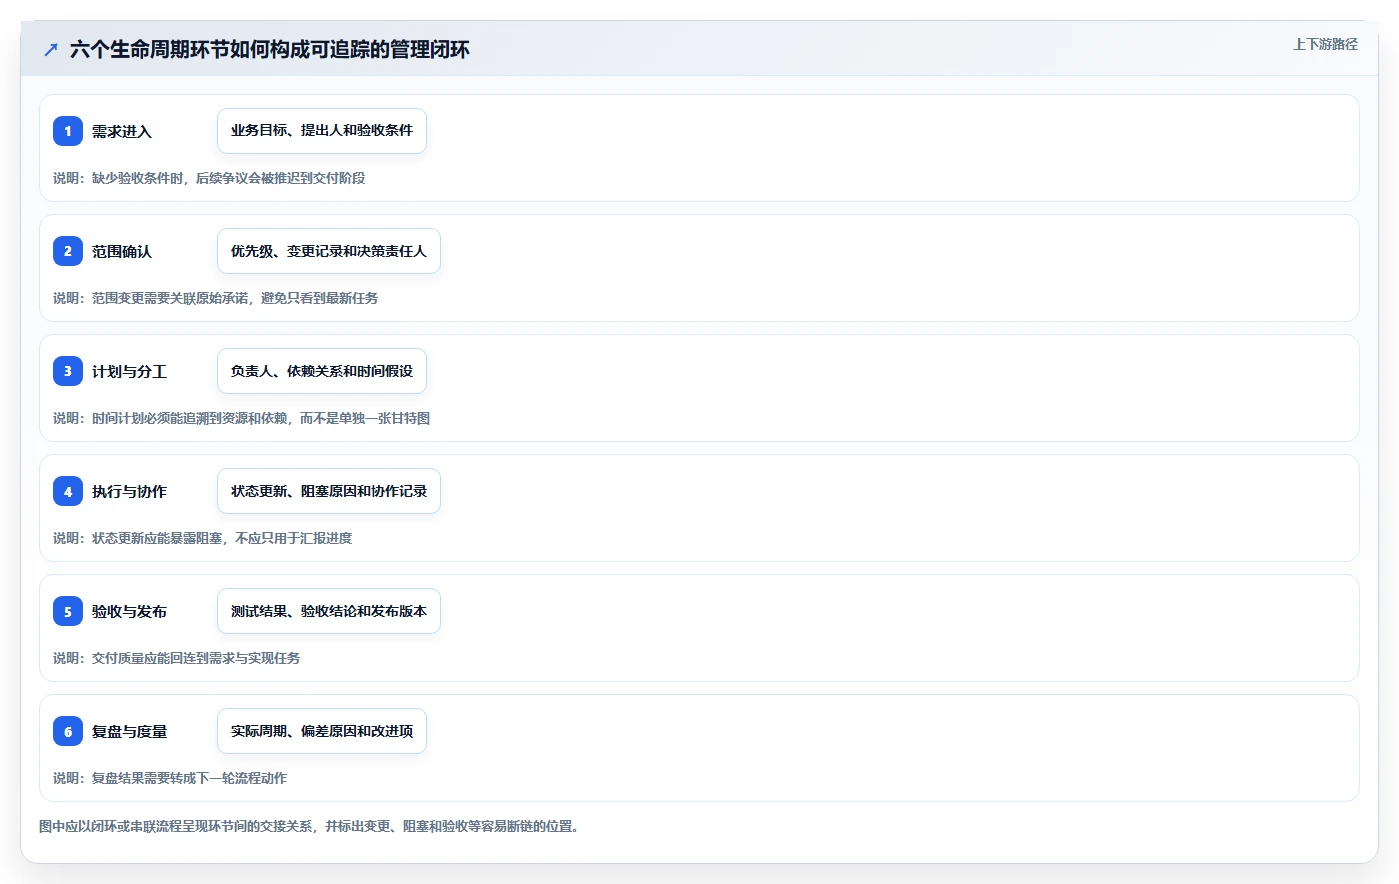
Task: Click the 业务目标、提出人和验收条件 chip
Action: pyautogui.click(x=322, y=131)
